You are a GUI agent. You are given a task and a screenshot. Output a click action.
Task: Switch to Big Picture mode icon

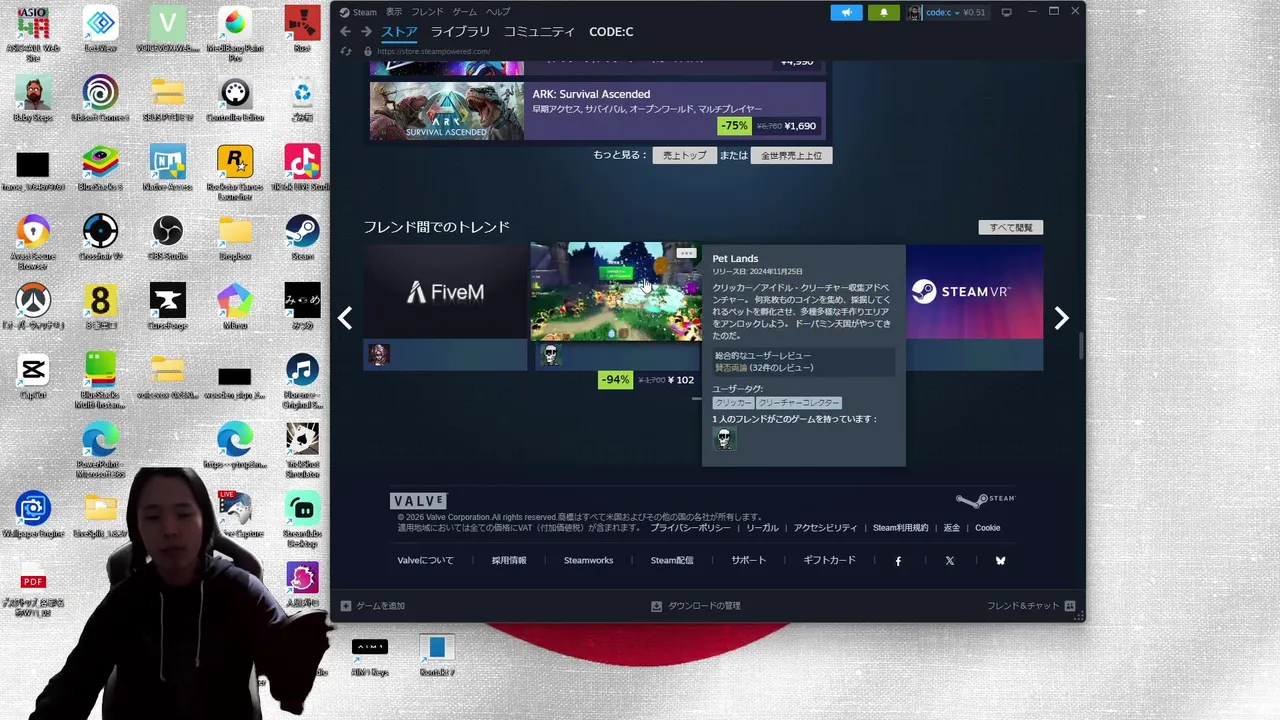click(x=1007, y=12)
